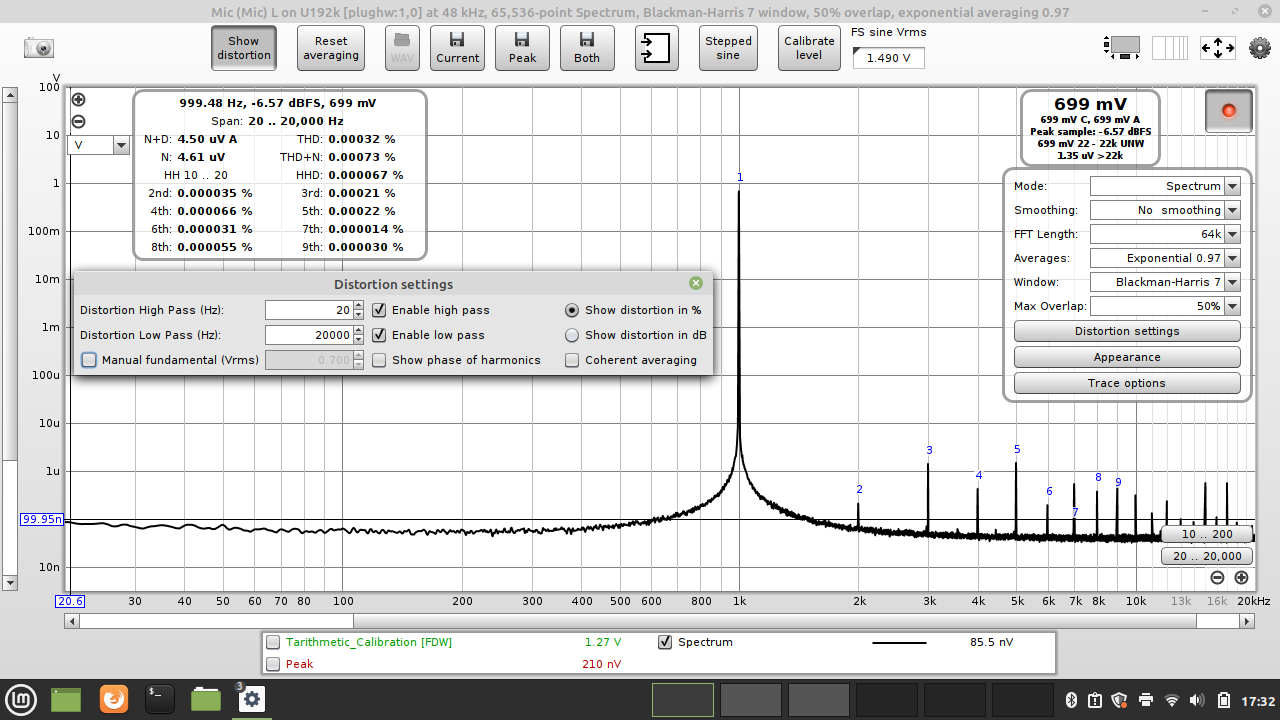Select Show distortion in dB radio
Viewport: 1280px width, 720px height.
(572, 335)
